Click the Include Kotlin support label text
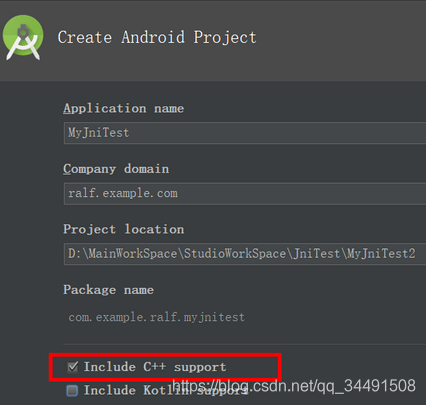This screenshot has width=426, height=405. [166, 390]
